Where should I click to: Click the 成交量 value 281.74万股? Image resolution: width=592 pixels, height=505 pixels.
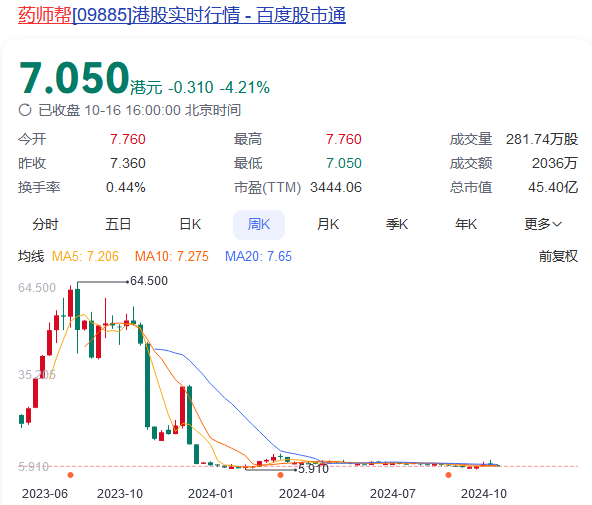click(x=542, y=139)
